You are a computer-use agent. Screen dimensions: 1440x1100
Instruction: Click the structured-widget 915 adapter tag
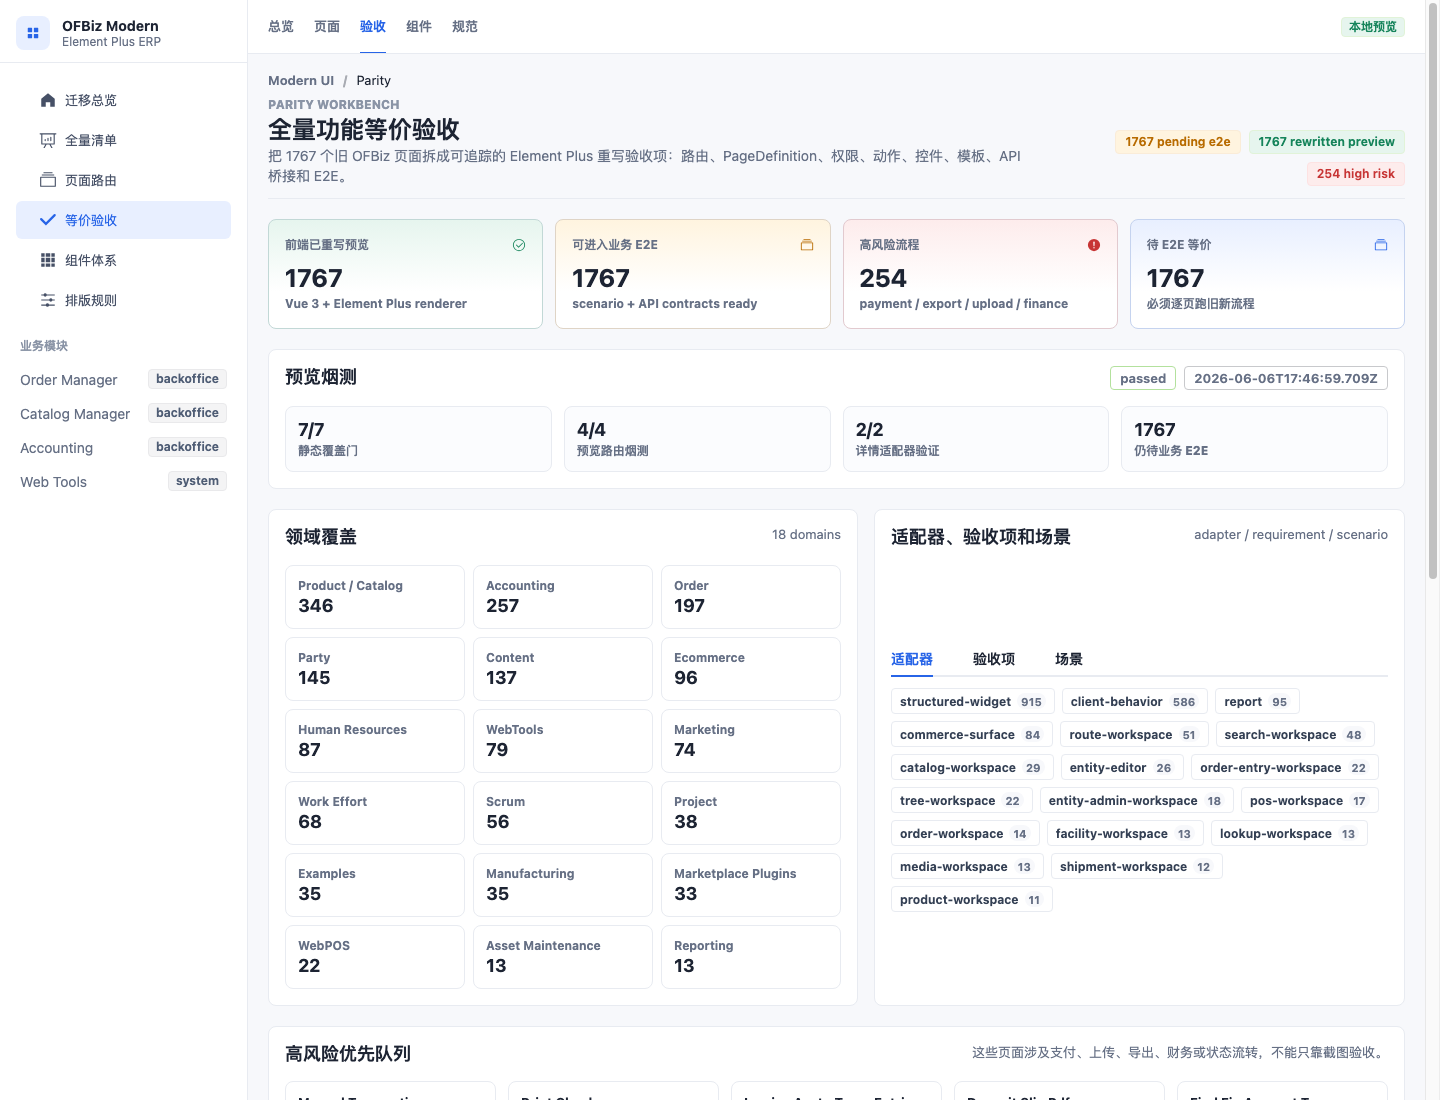pos(972,702)
